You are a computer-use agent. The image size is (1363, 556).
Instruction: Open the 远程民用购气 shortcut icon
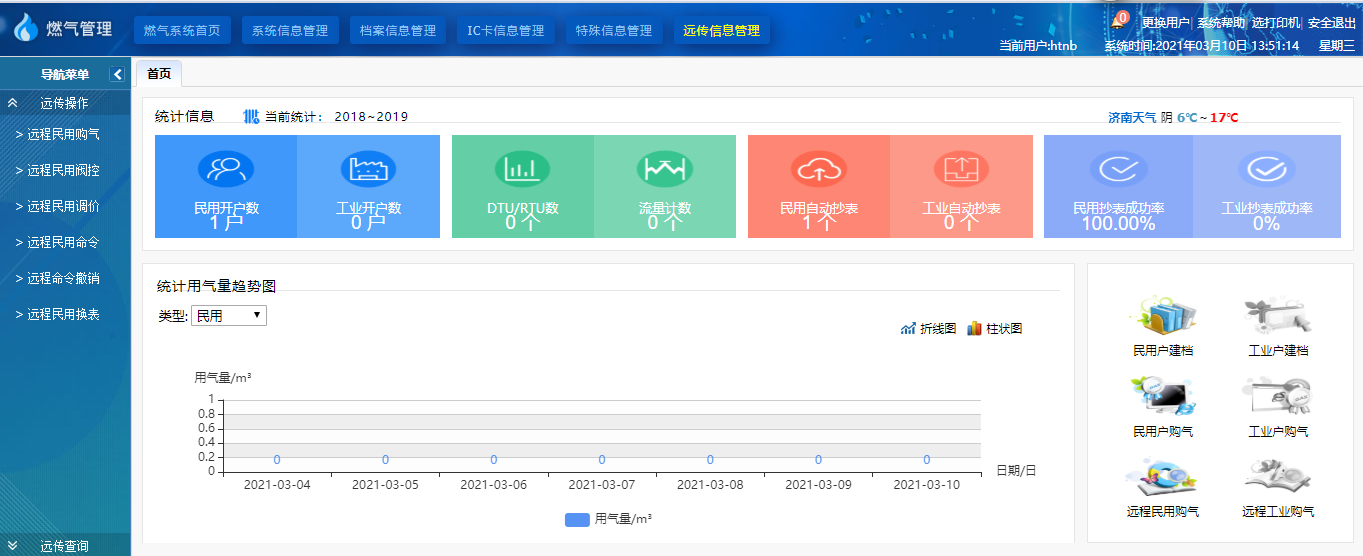click(1162, 478)
